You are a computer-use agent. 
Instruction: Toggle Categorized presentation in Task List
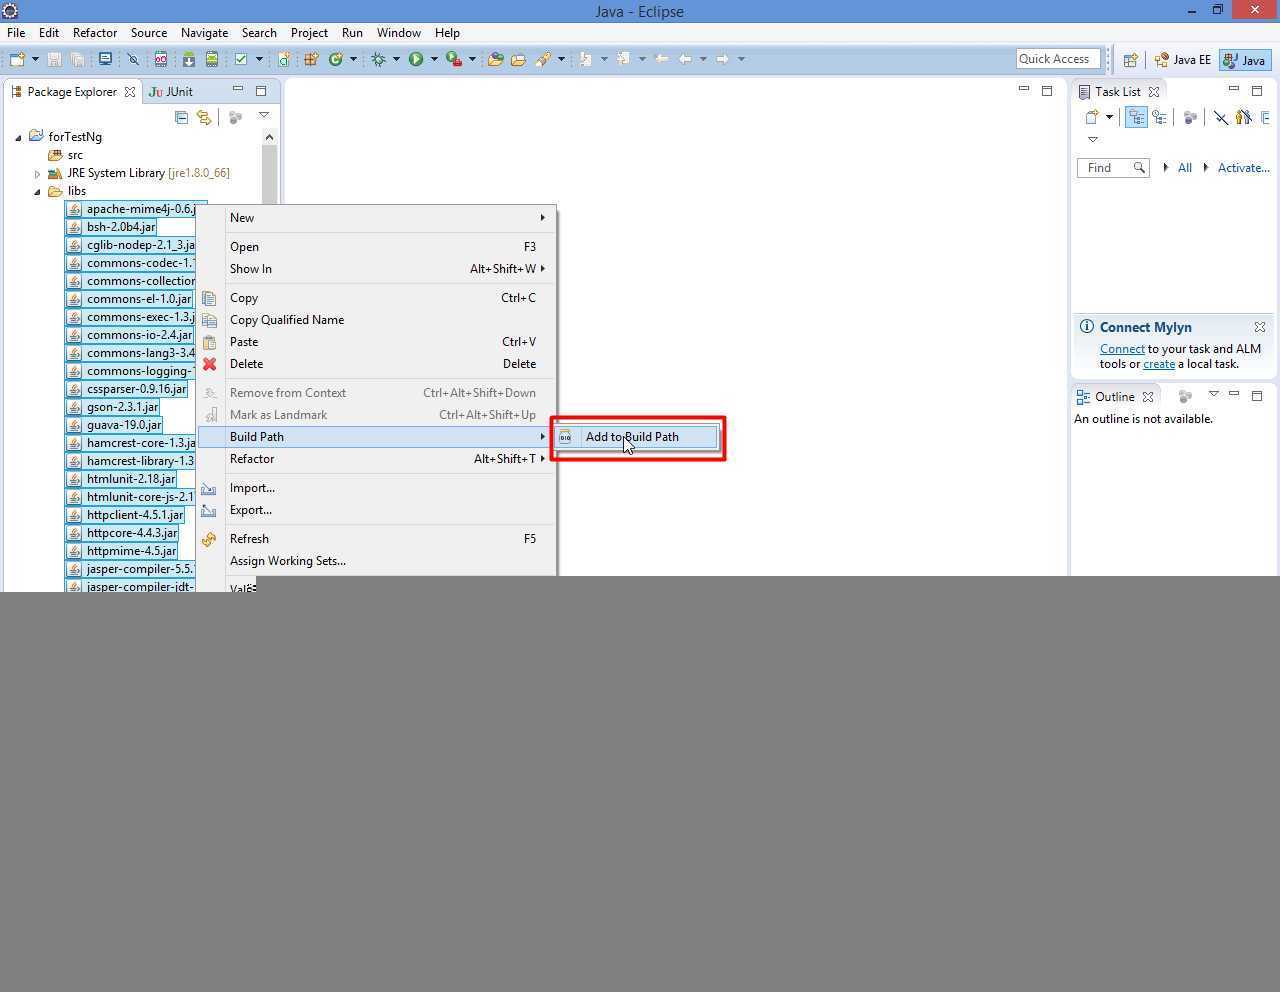(1136, 117)
